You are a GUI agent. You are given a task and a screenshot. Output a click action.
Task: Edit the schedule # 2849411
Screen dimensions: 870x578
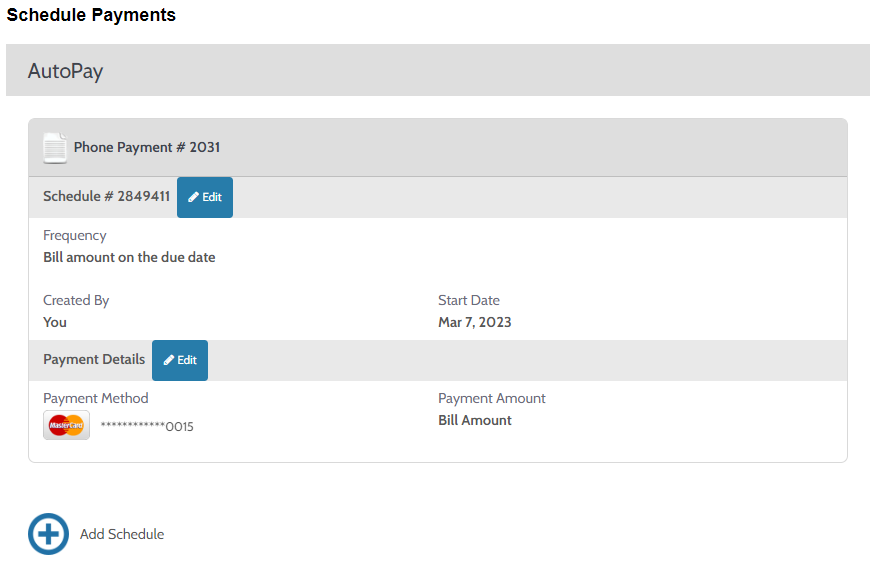coord(204,197)
